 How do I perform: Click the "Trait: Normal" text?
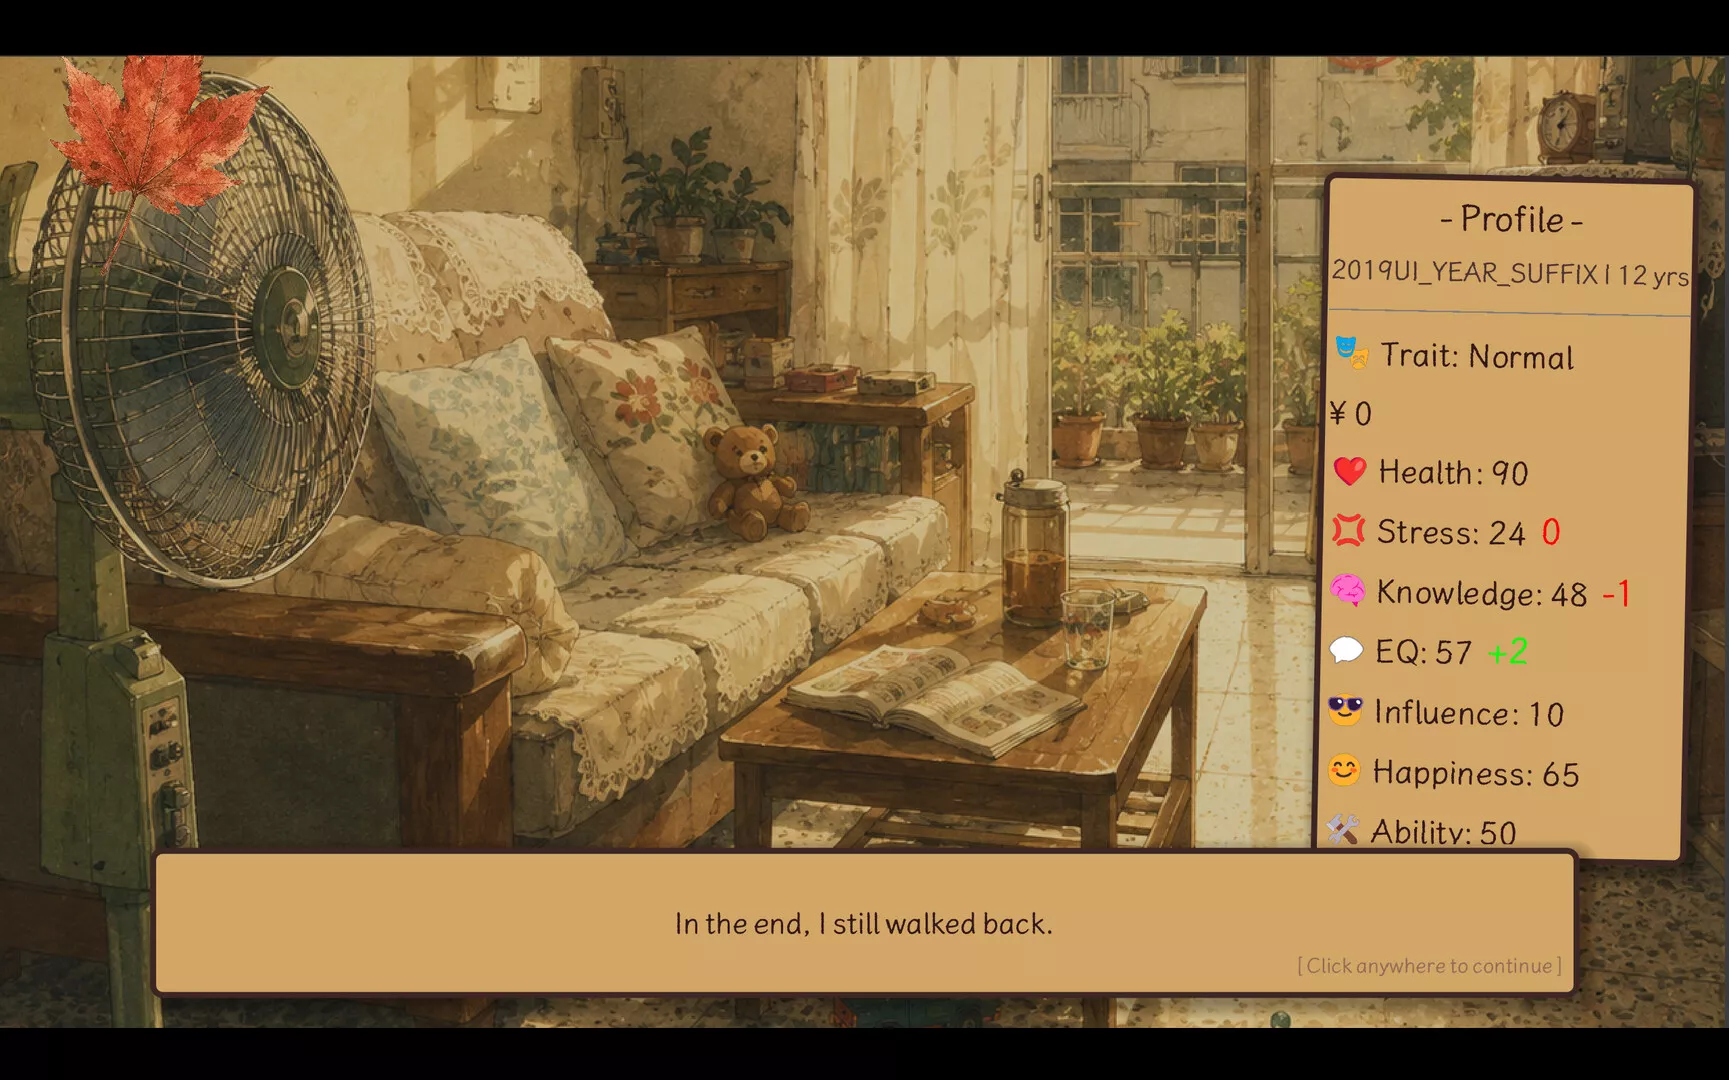point(1477,356)
